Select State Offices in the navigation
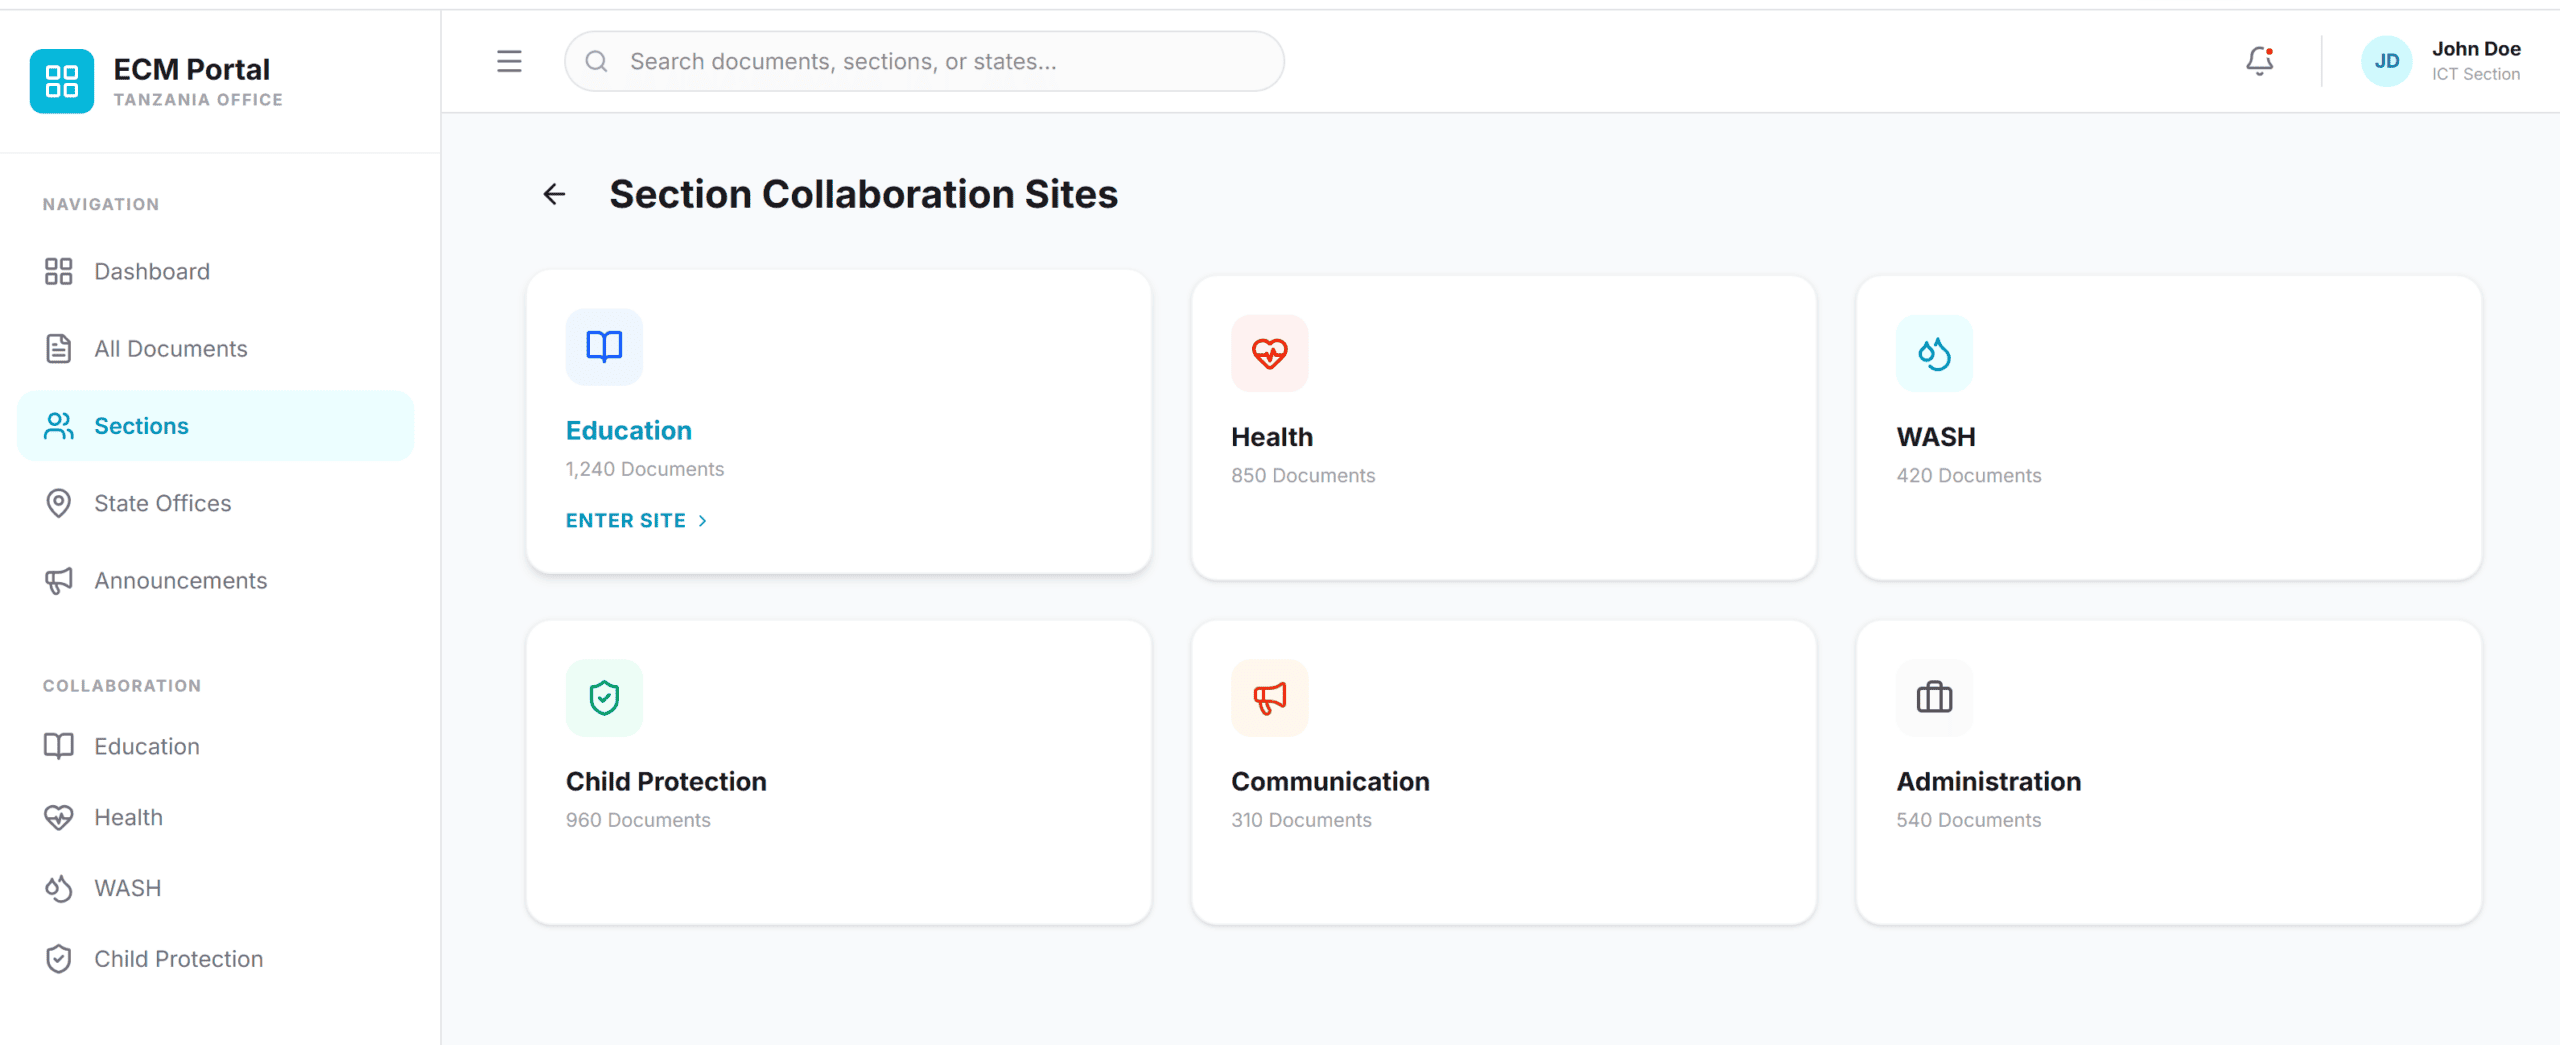This screenshot has width=2560, height=1045. click(162, 503)
